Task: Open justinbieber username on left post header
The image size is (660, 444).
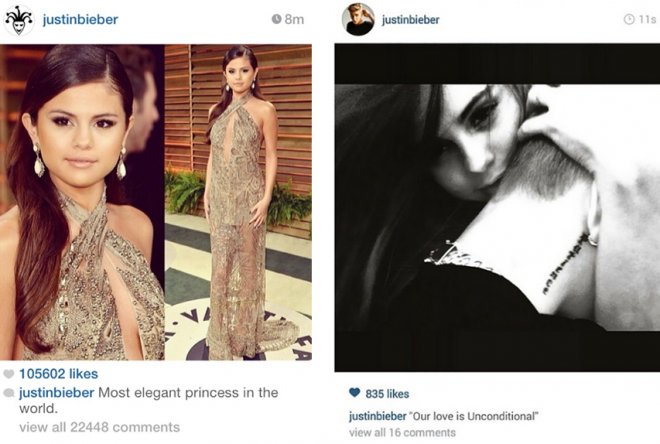Action: (80, 19)
